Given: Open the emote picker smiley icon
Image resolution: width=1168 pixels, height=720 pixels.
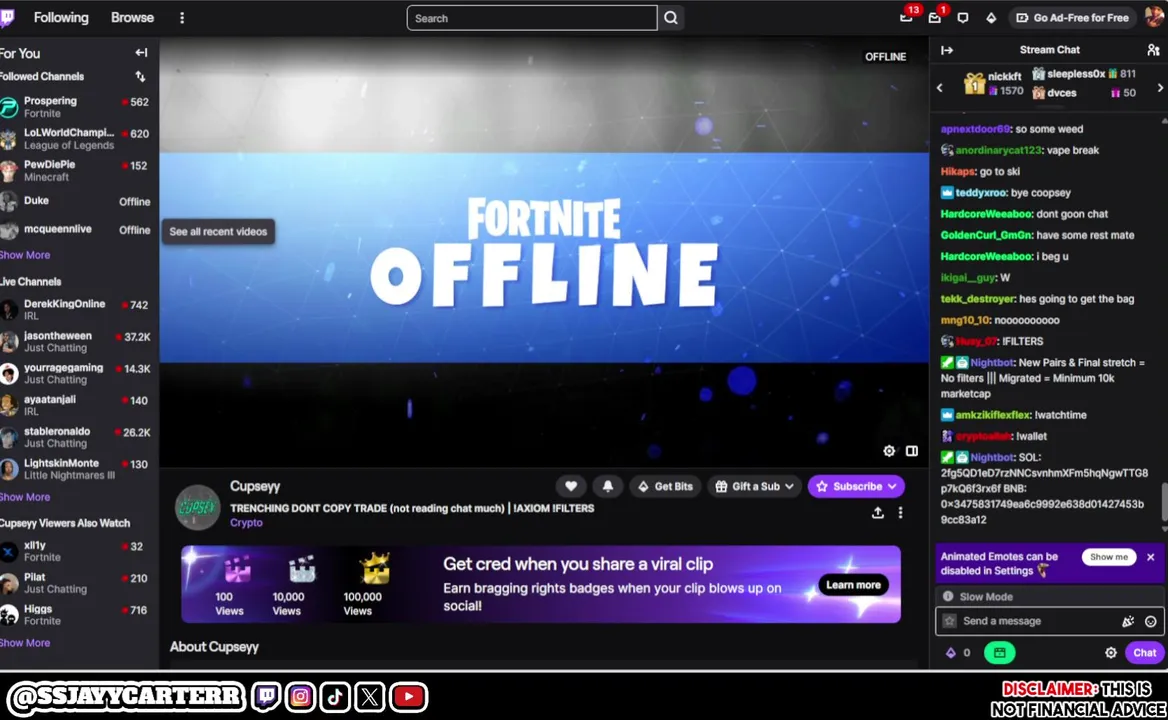Looking at the screenshot, I should (1151, 621).
